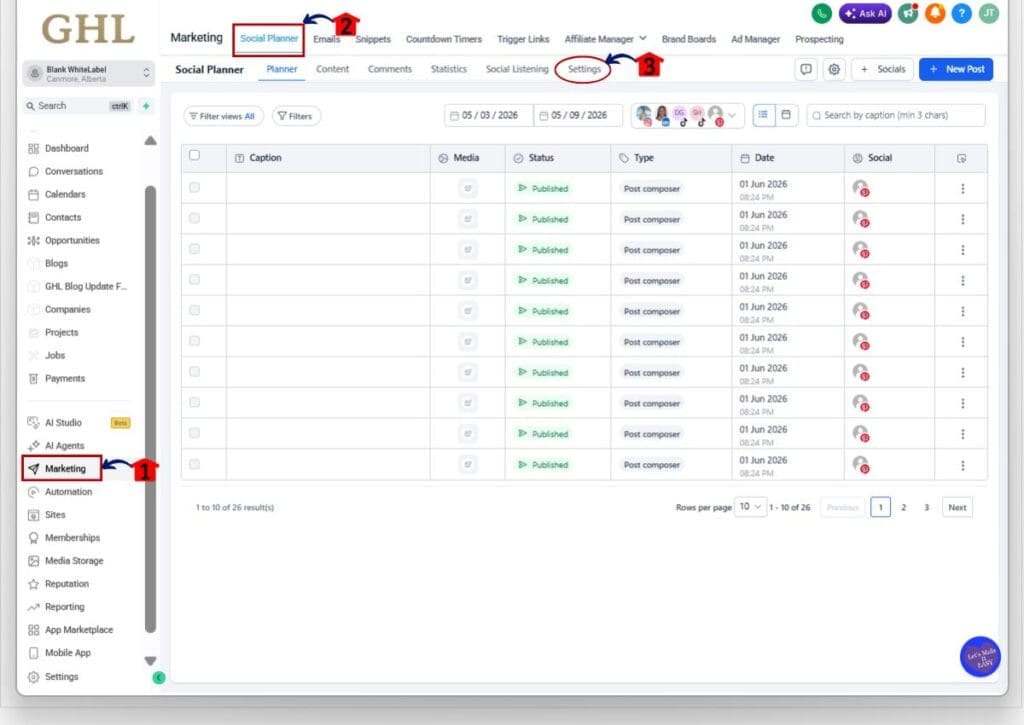The width and height of the screenshot is (1024, 725).
Task: Open the JT user profile avatar
Action: coord(989,13)
